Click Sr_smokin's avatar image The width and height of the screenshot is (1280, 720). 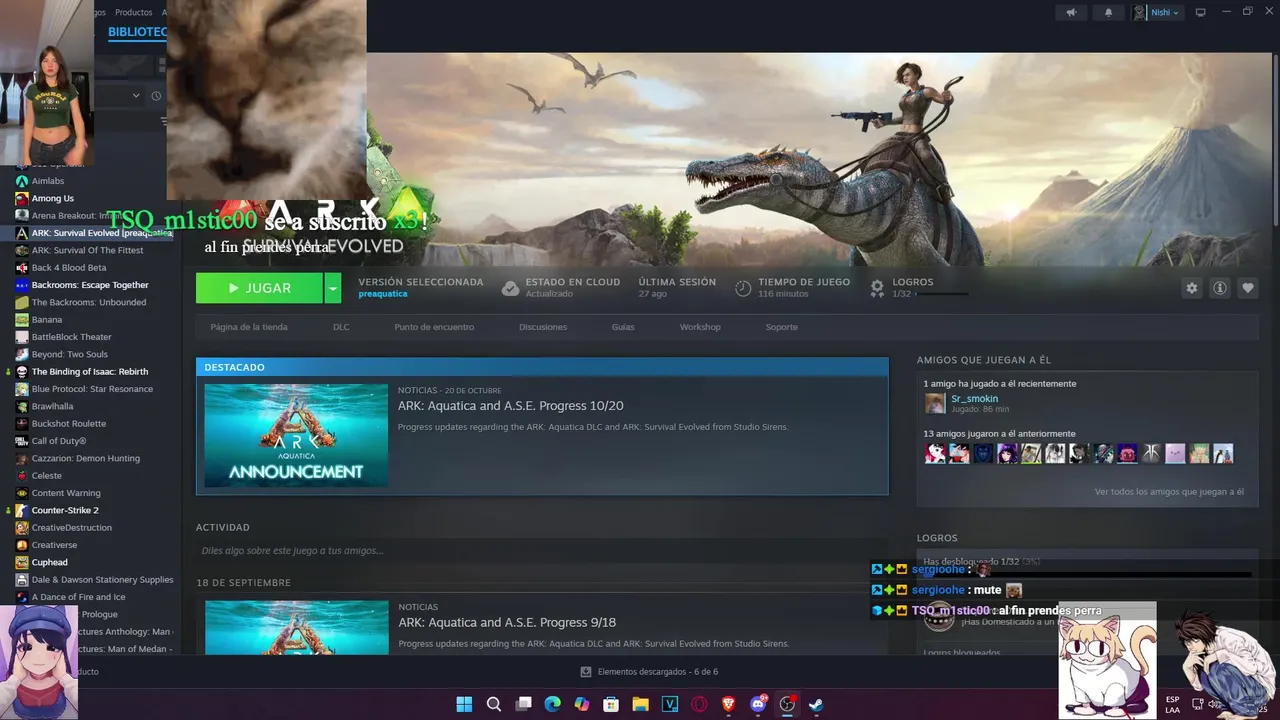point(935,403)
